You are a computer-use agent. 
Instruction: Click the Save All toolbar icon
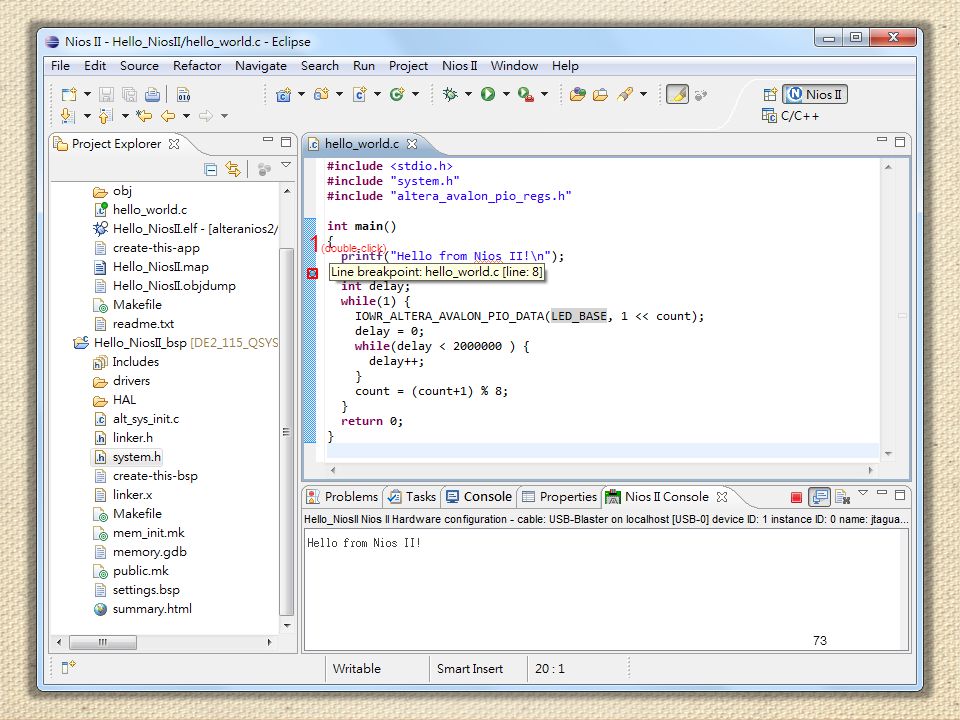[x=129, y=94]
